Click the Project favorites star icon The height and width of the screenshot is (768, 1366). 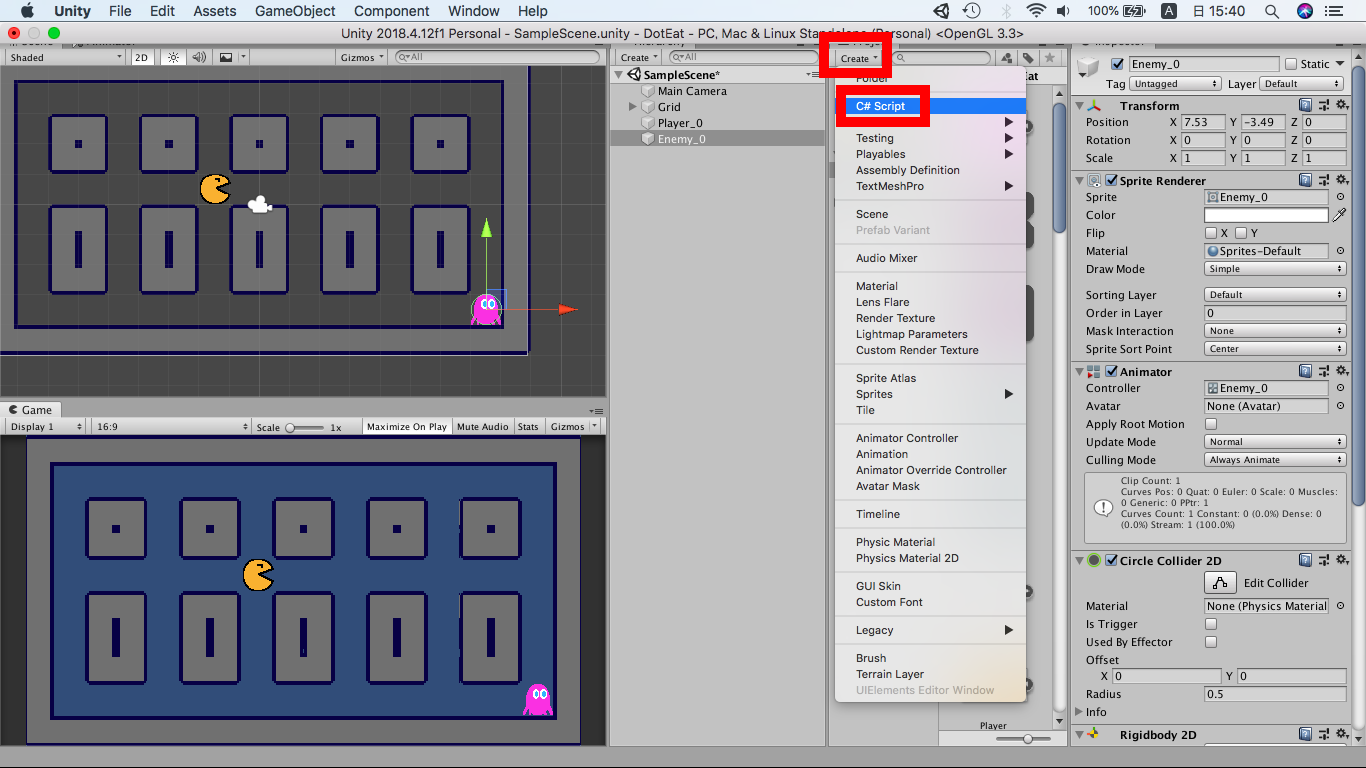[1049, 58]
